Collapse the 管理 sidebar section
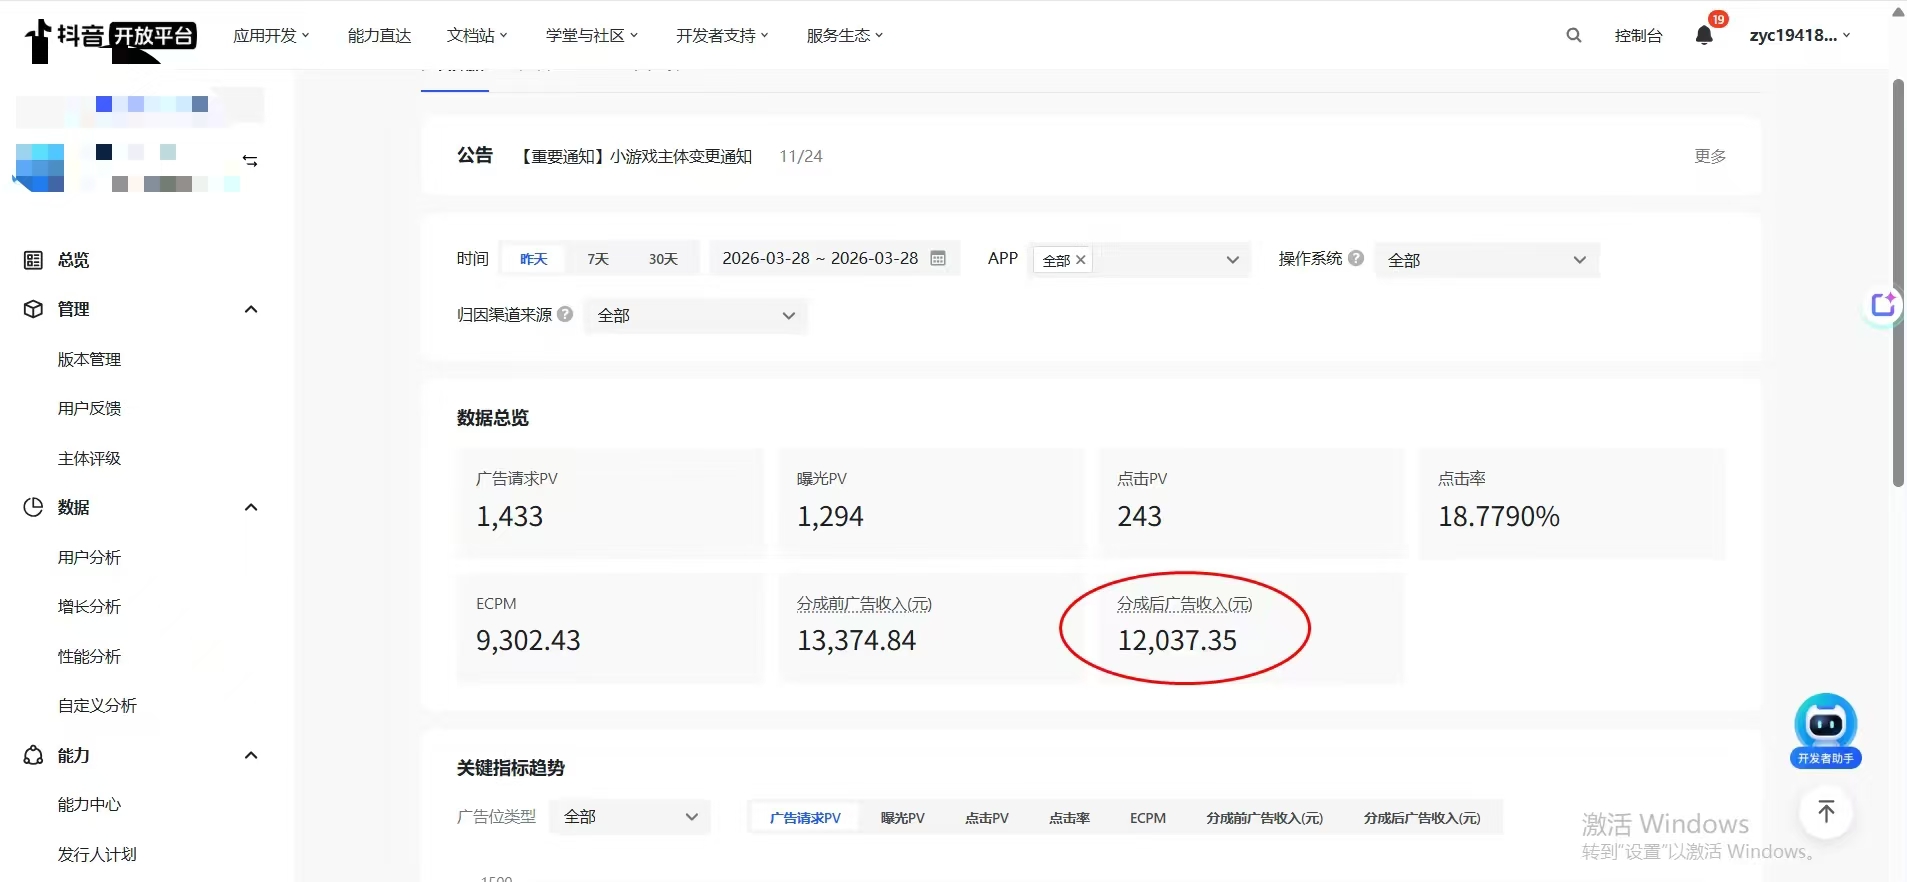1907x882 pixels. pos(251,309)
